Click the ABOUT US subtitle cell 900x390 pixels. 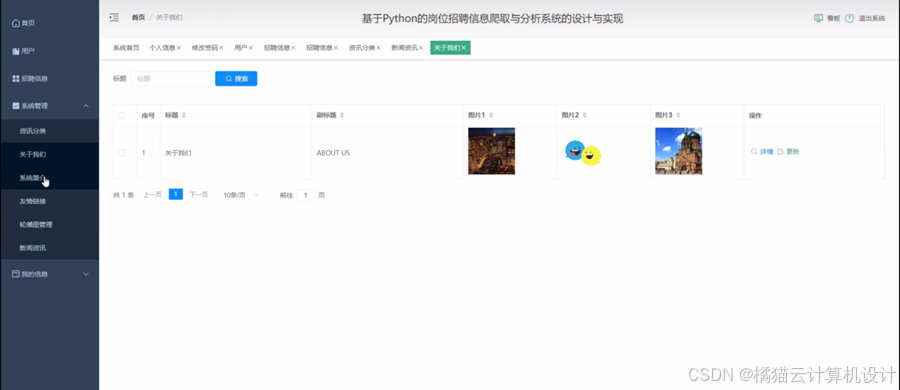[x=333, y=153]
